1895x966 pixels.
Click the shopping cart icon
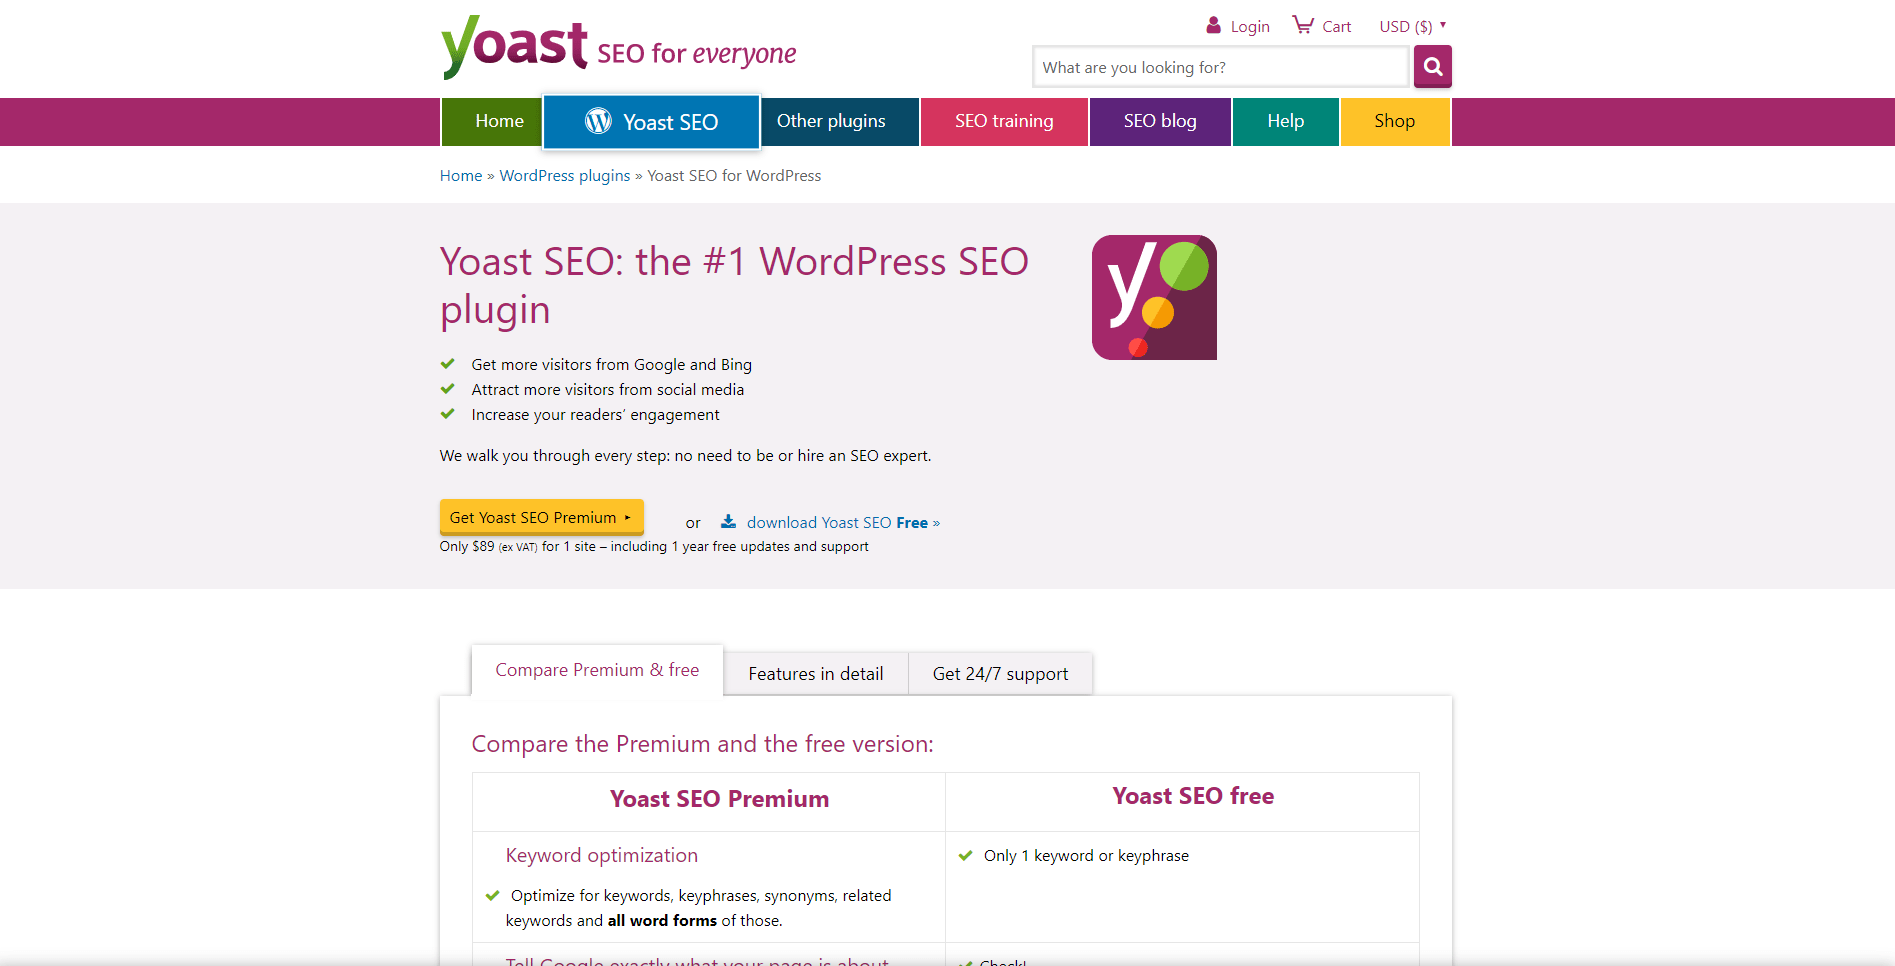[1303, 25]
